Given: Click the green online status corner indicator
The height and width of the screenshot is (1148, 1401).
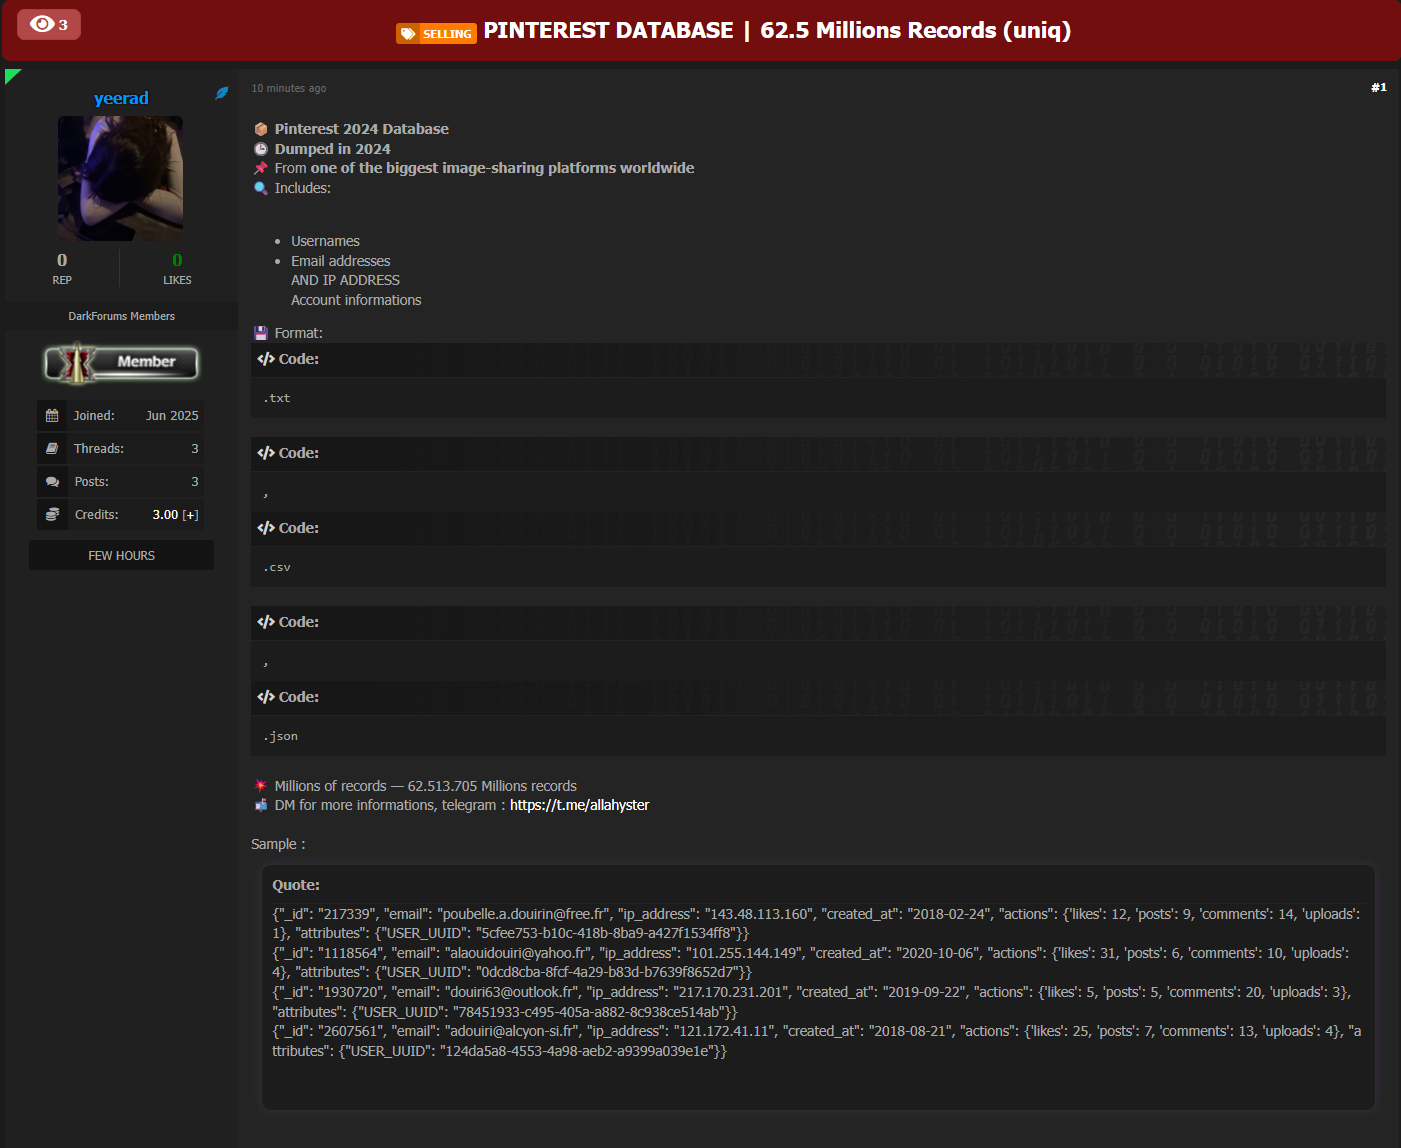Looking at the screenshot, I should tap(11, 75).
